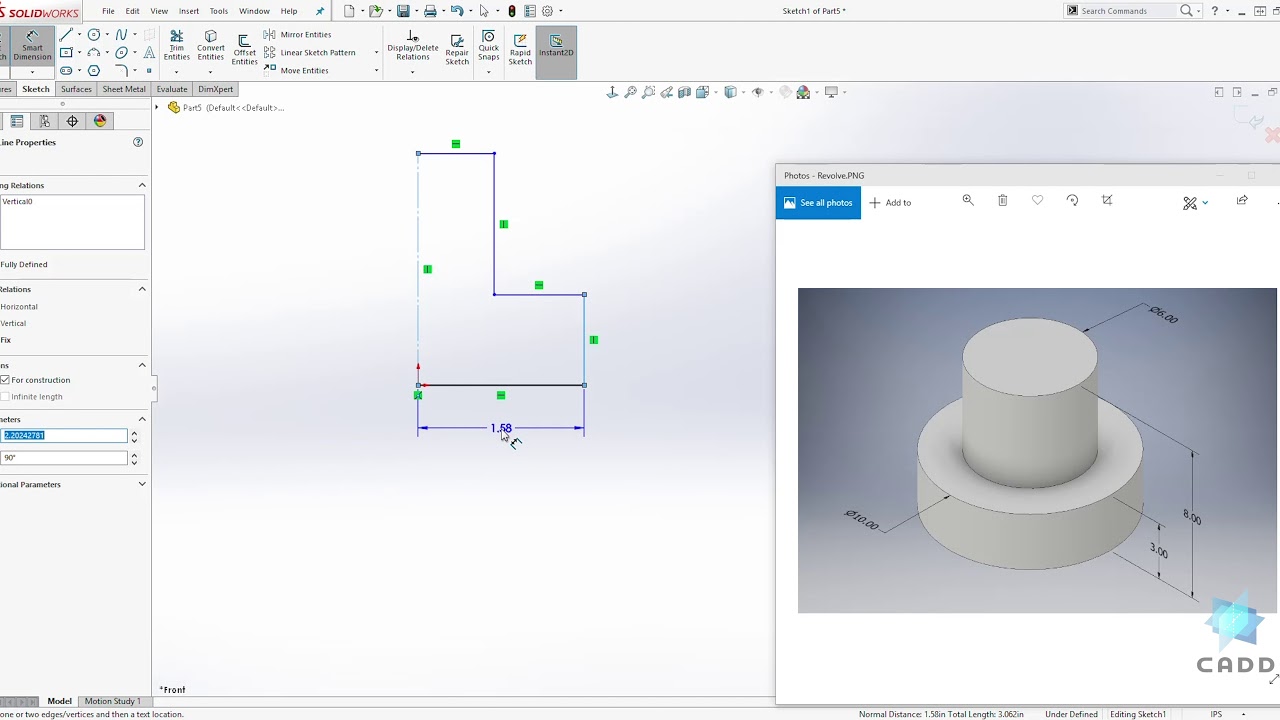The width and height of the screenshot is (1280, 720).
Task: Select the Straight Slot tool
Action: point(66,71)
